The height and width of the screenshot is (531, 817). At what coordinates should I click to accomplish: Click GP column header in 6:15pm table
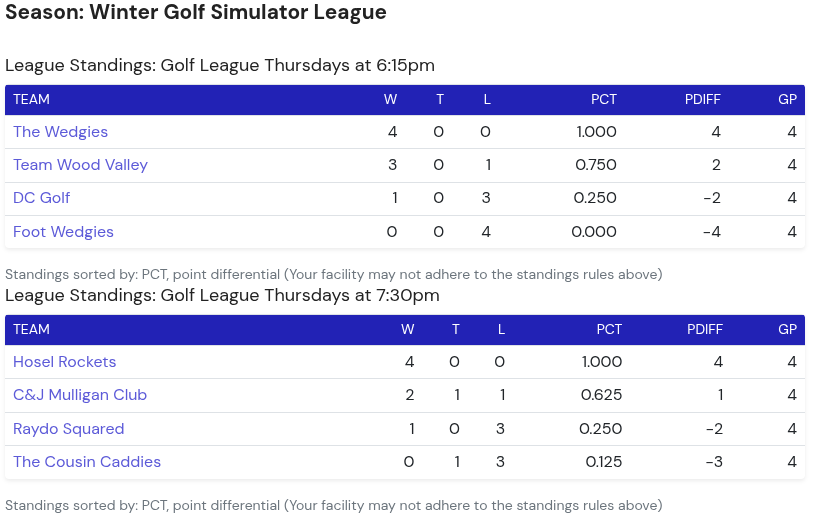point(787,99)
